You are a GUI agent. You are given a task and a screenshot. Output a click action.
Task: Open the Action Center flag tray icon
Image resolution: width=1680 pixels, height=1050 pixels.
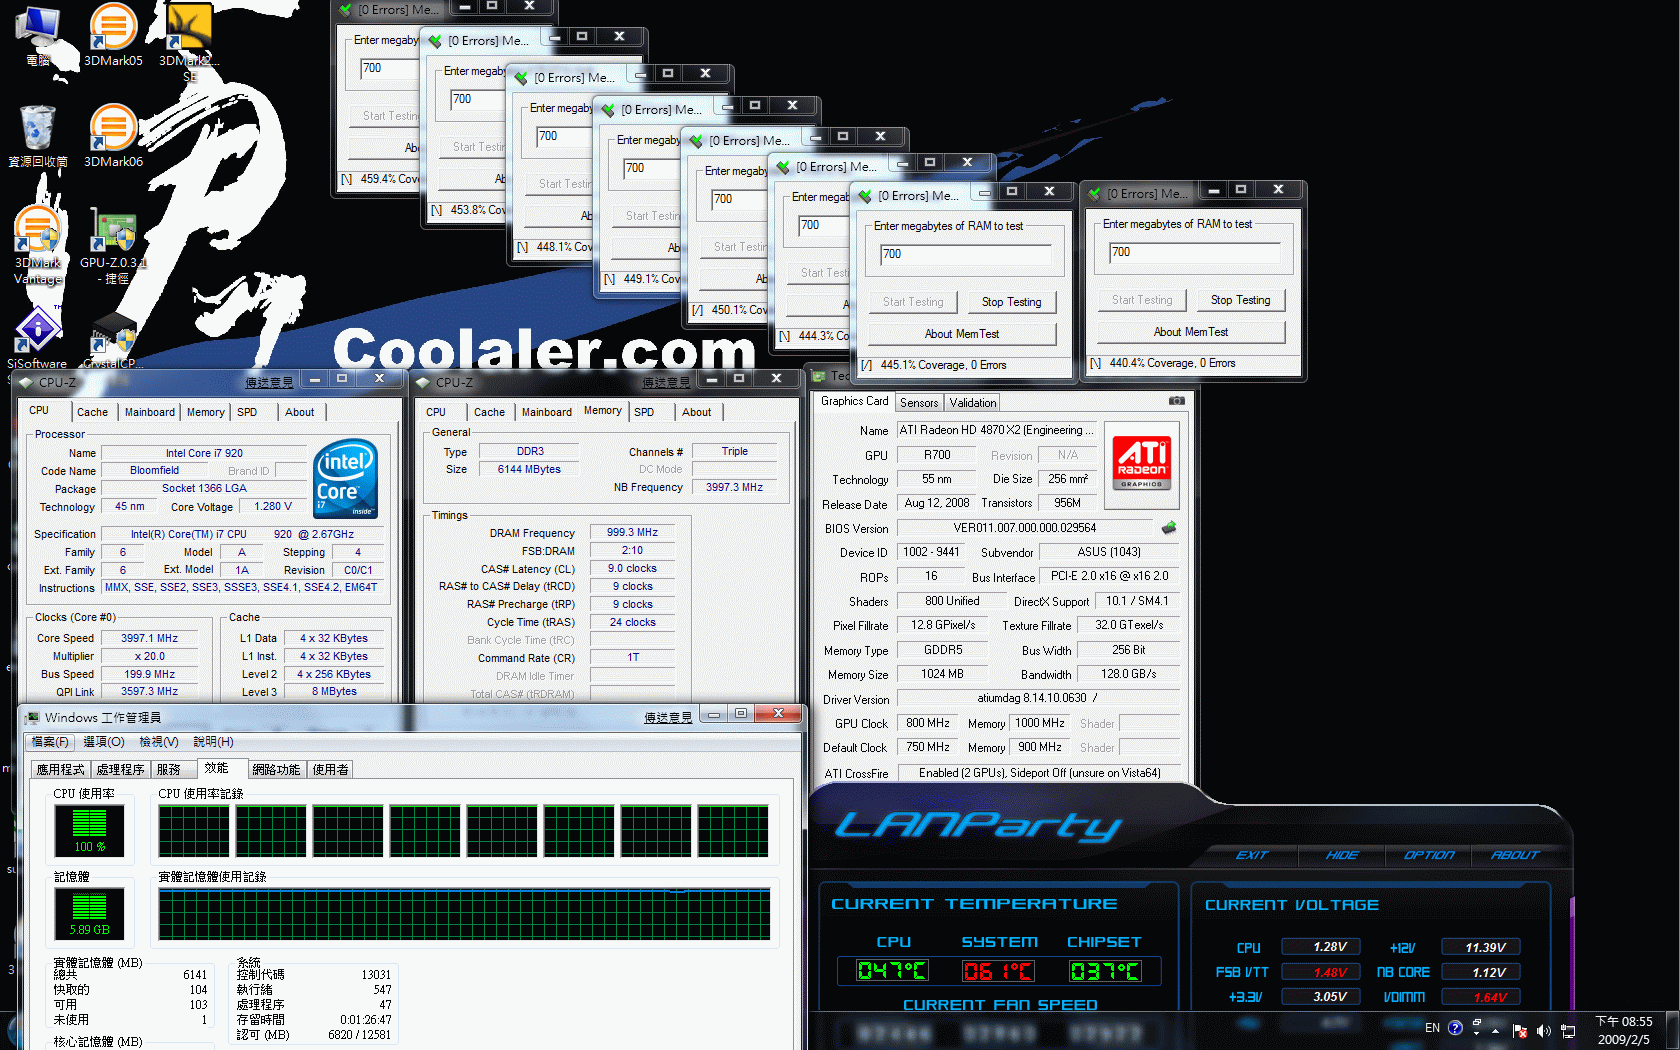1520,1031
